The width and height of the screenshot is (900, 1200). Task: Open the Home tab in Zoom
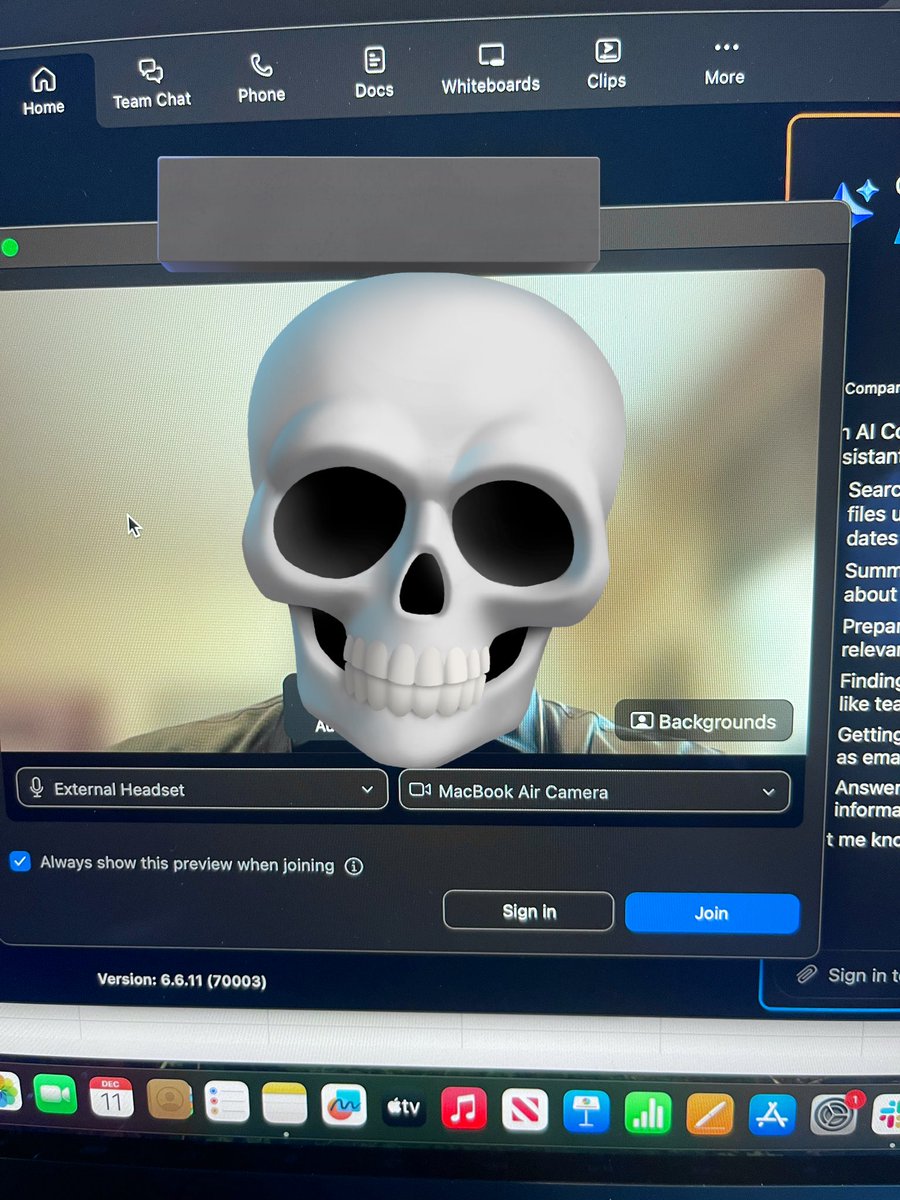[x=43, y=90]
